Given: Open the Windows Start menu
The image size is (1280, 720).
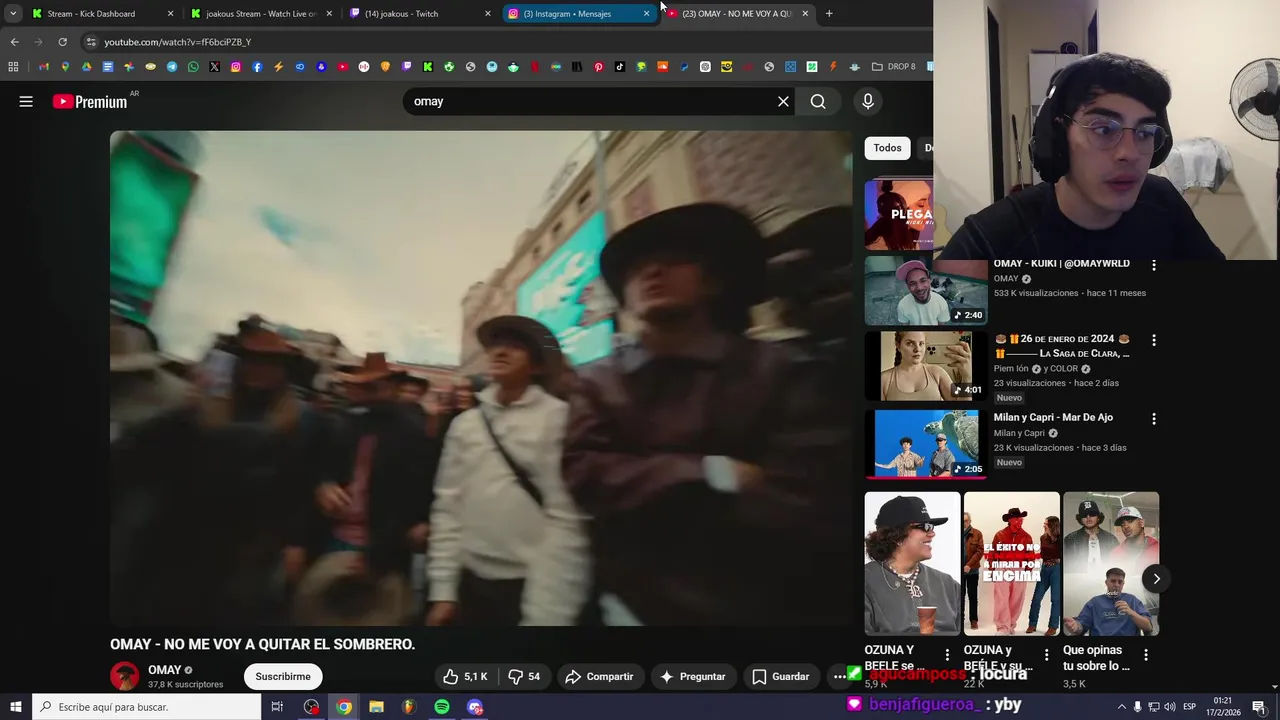Looking at the screenshot, I should pyautogui.click(x=15, y=707).
